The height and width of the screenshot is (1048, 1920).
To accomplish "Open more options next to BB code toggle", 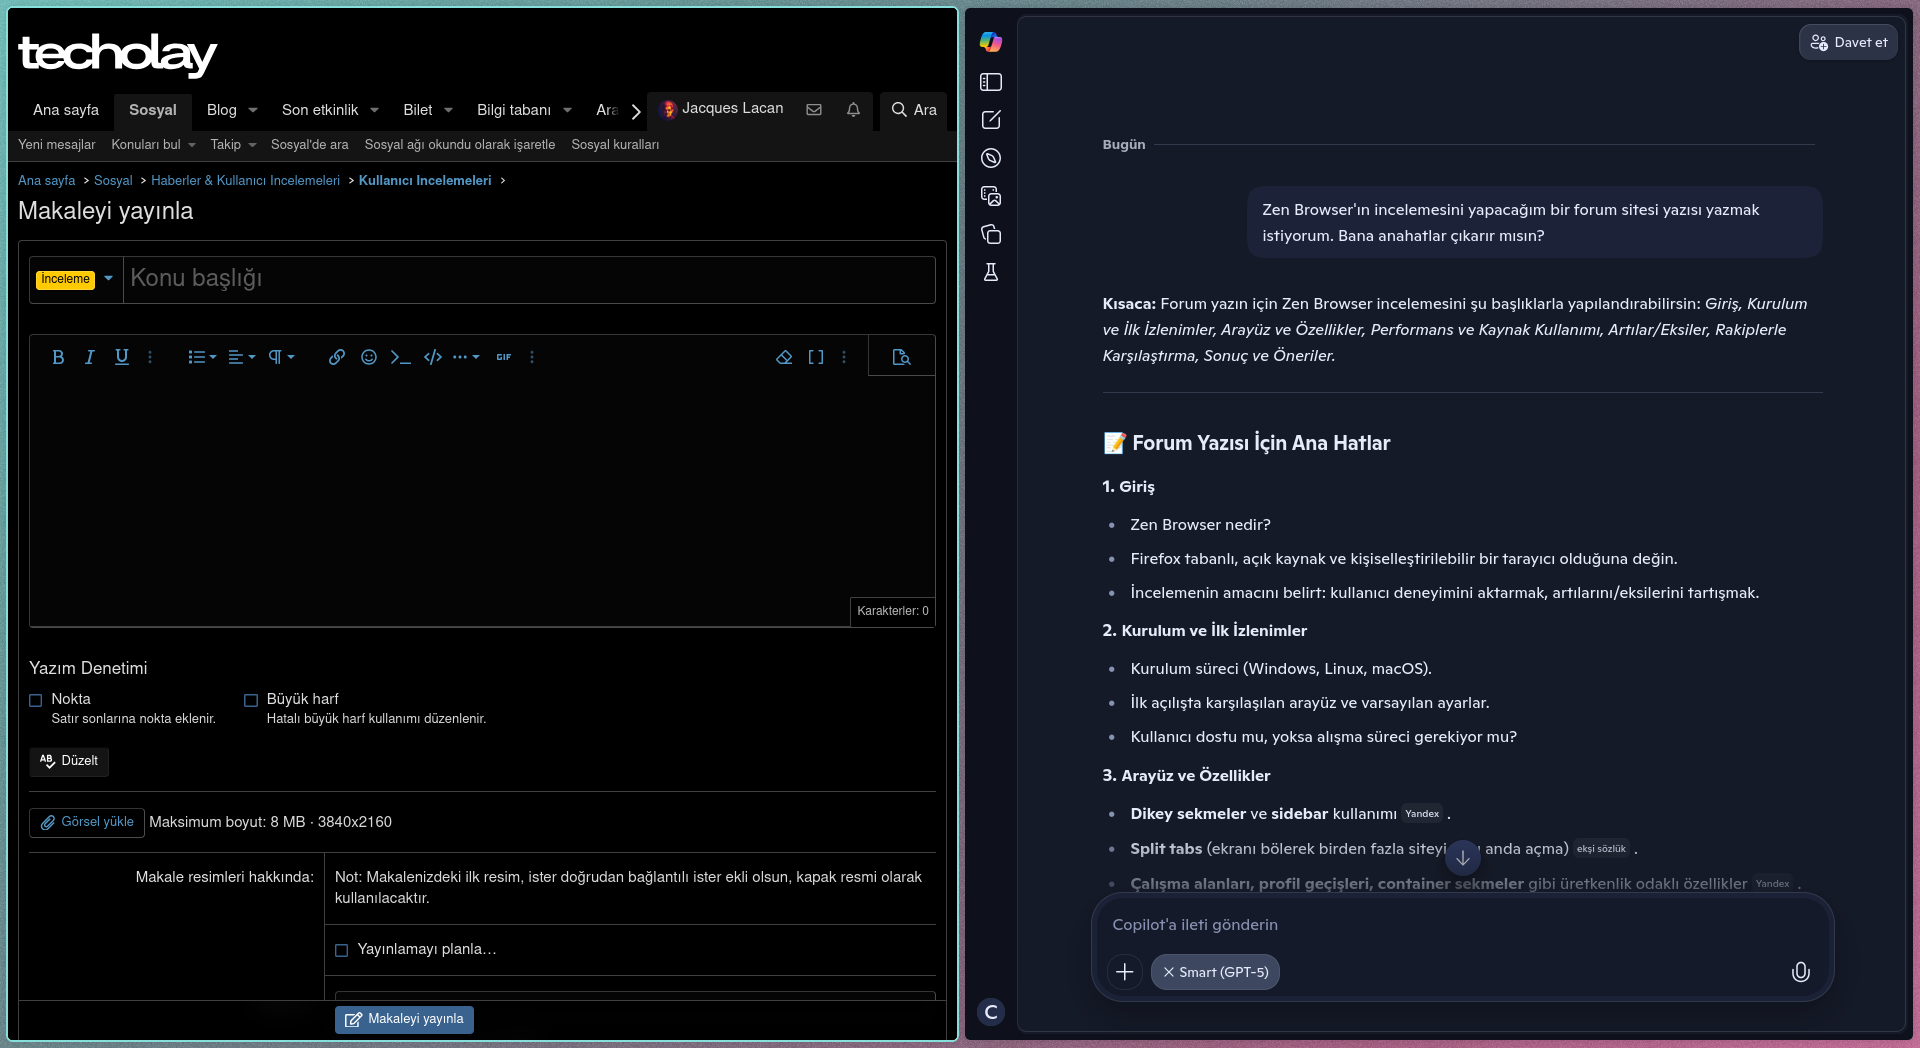I will point(844,357).
